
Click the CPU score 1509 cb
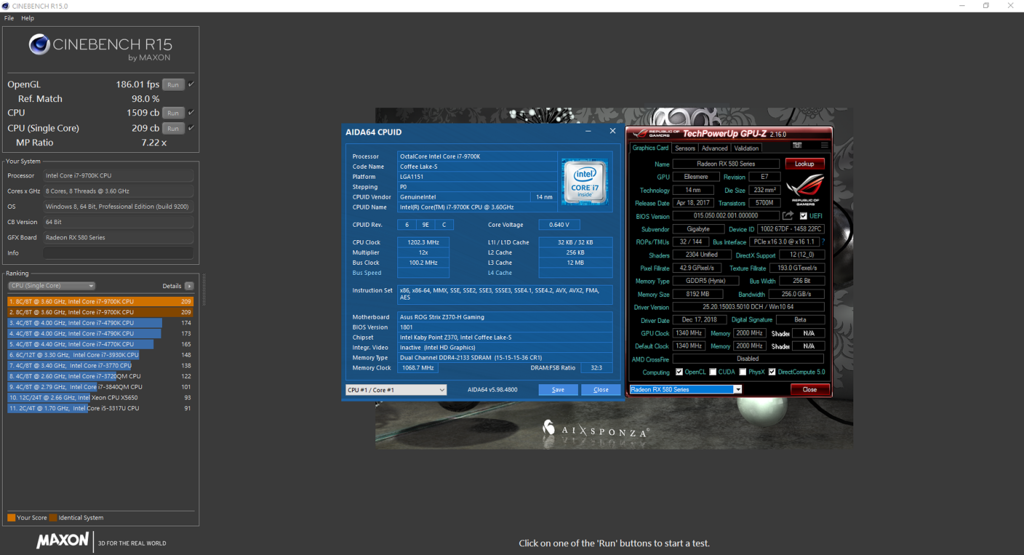[x=143, y=113]
